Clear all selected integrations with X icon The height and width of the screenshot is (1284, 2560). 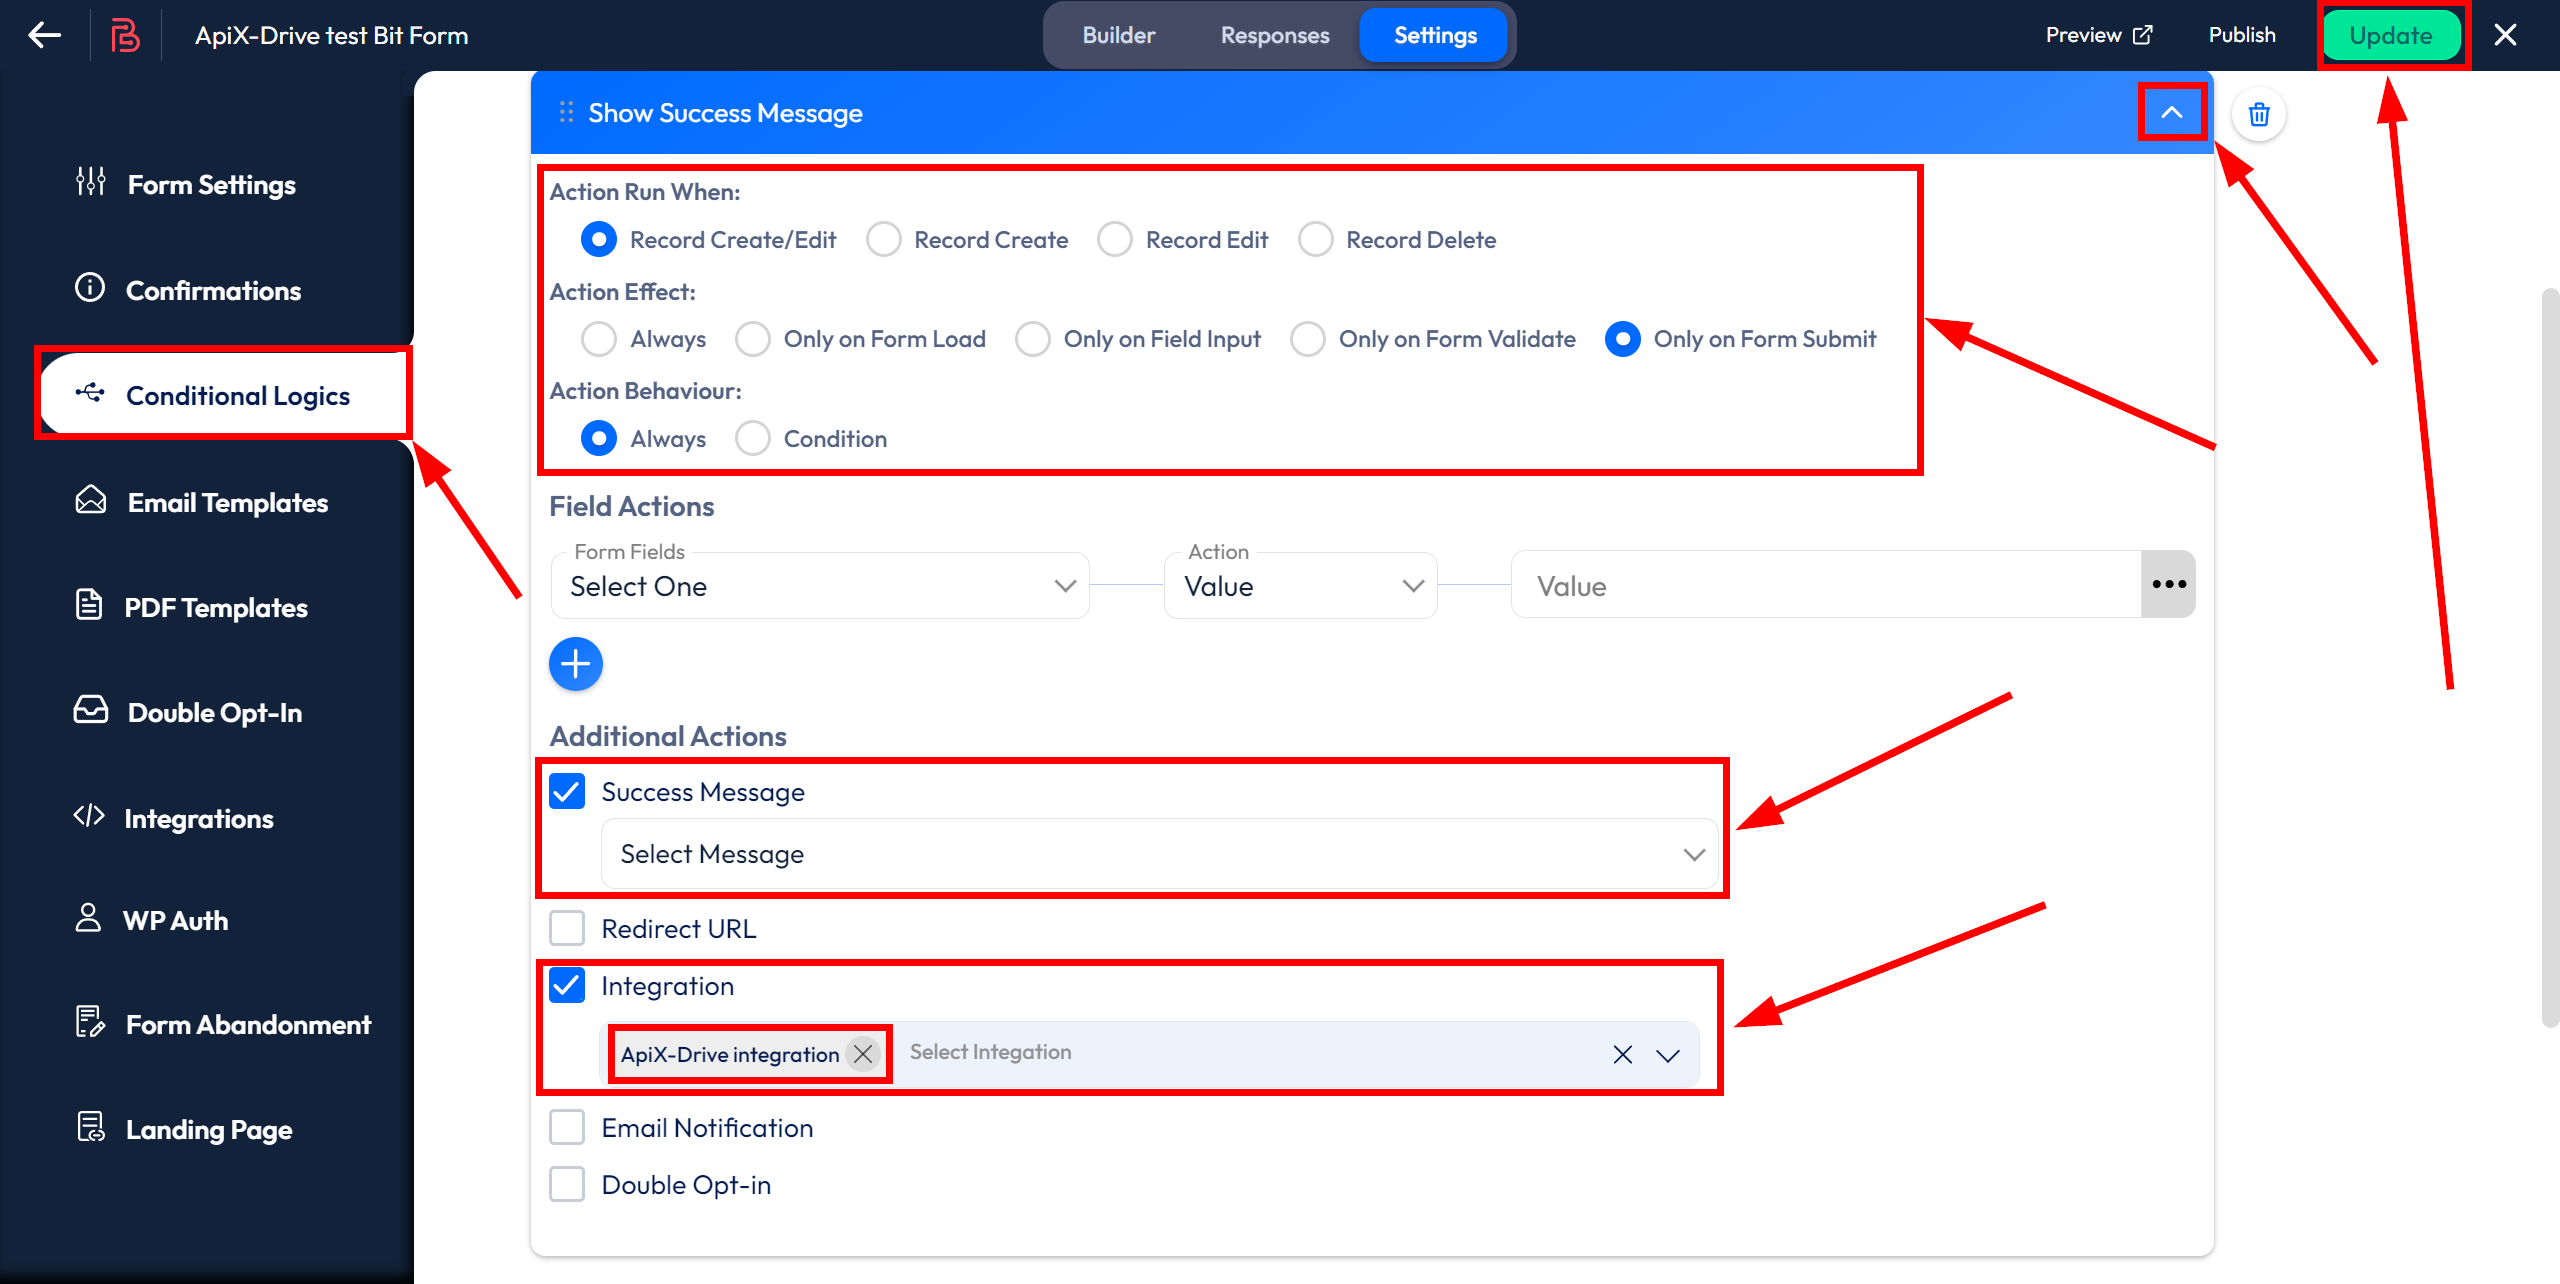tap(1622, 1054)
